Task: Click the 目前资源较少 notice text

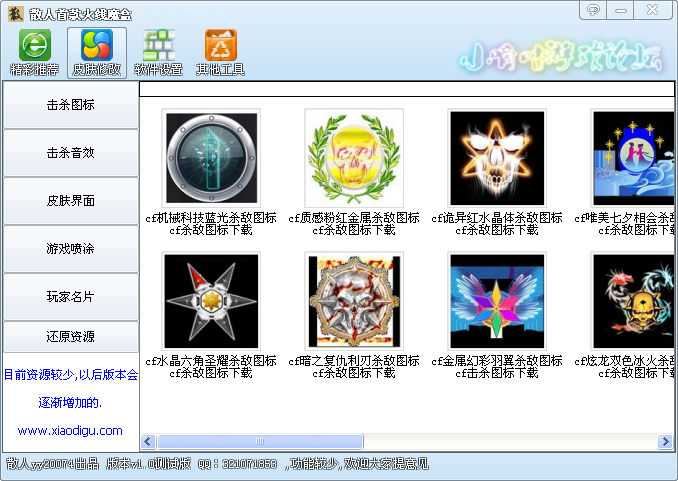Action: 71,375
